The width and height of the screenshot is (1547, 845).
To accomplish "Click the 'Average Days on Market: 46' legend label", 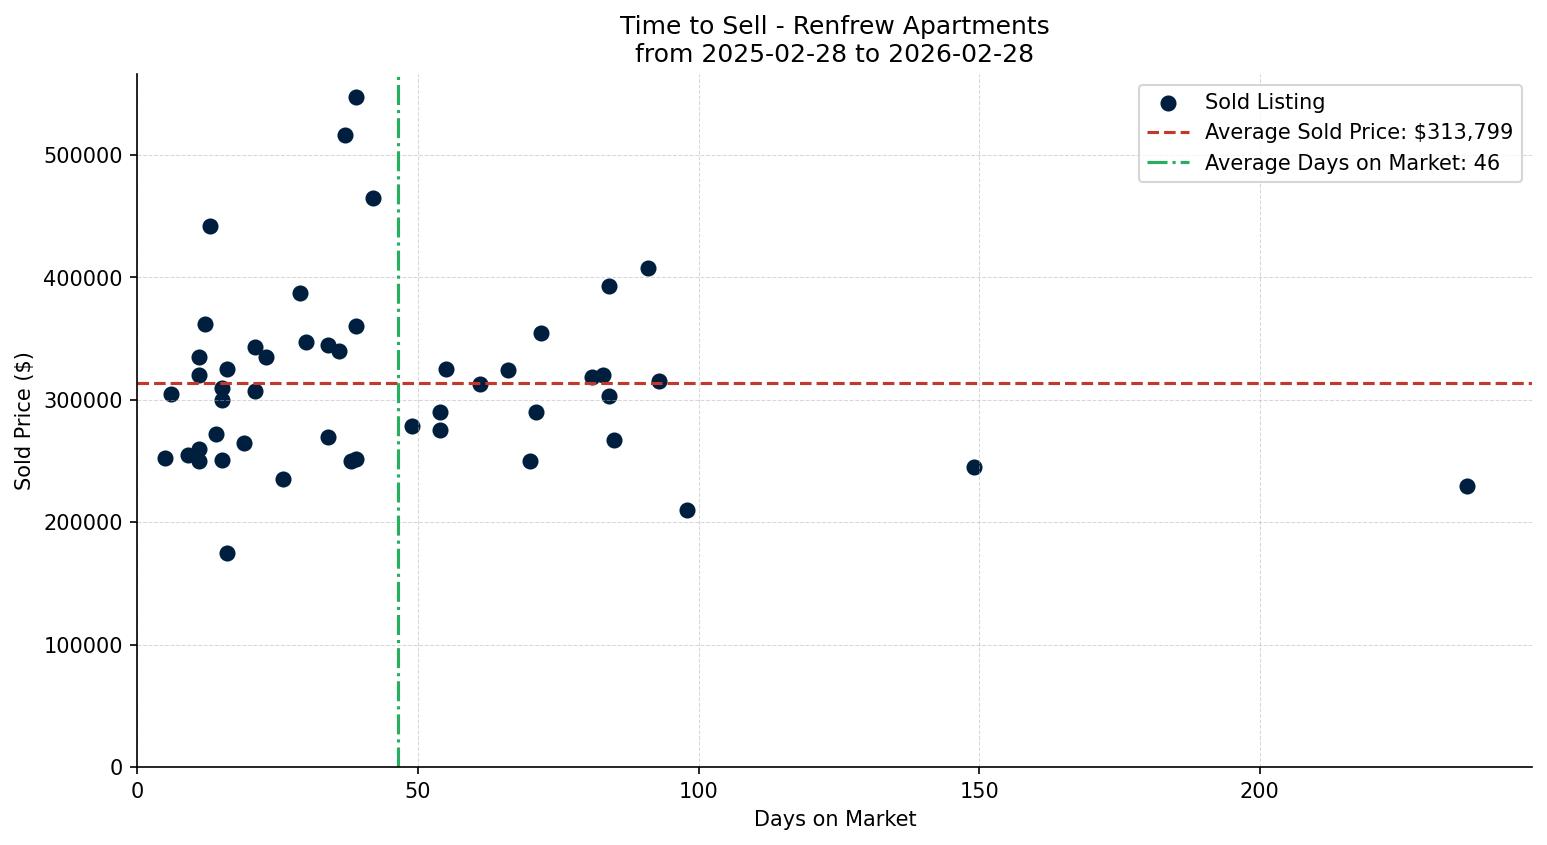I will (1351, 163).
